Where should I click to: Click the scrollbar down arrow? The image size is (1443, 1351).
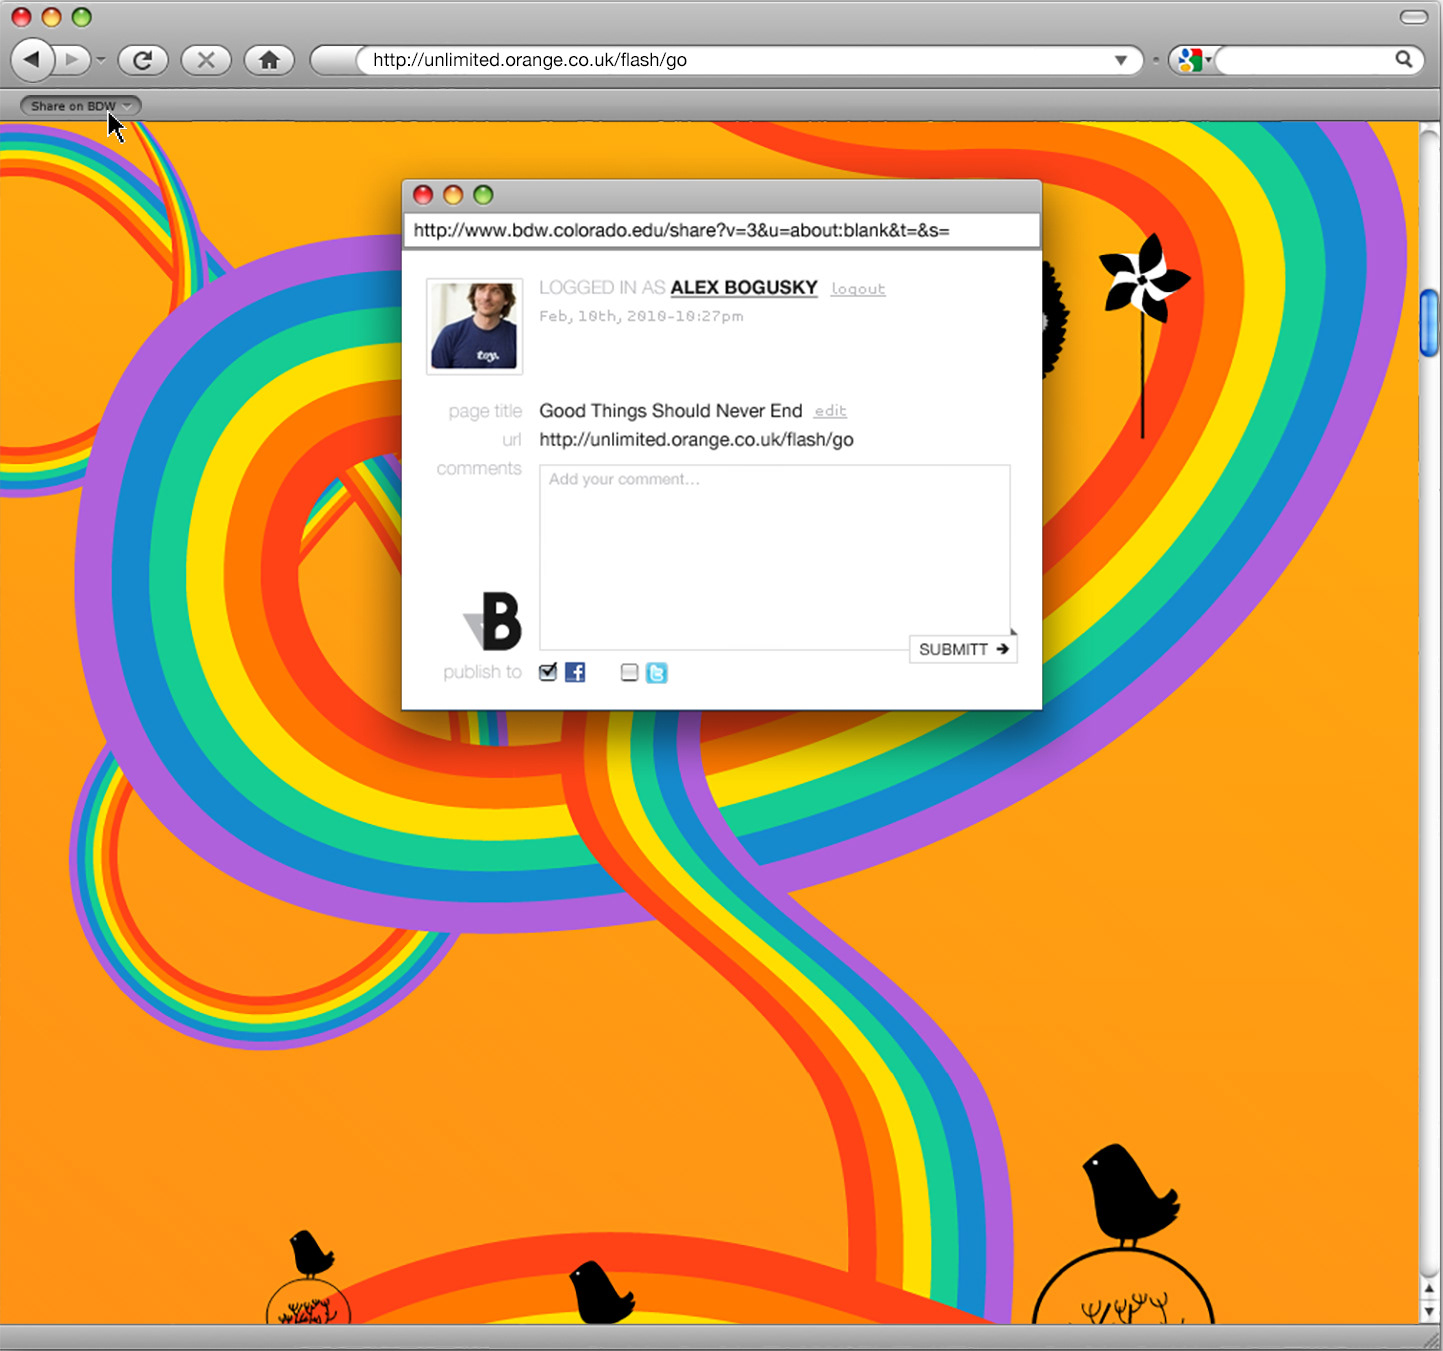click(1429, 1310)
